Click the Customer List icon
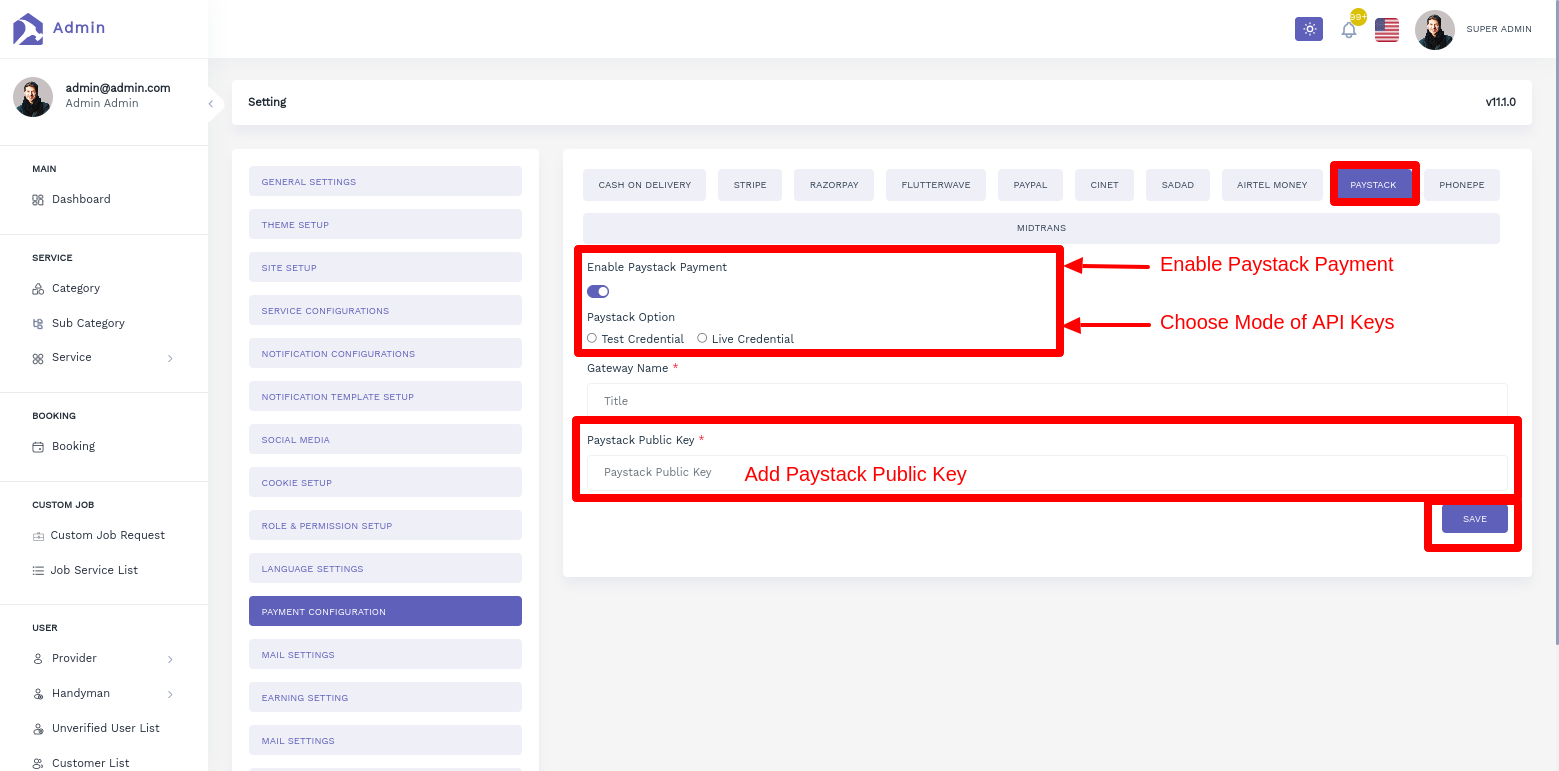This screenshot has width=1559, height=771. 38,764
